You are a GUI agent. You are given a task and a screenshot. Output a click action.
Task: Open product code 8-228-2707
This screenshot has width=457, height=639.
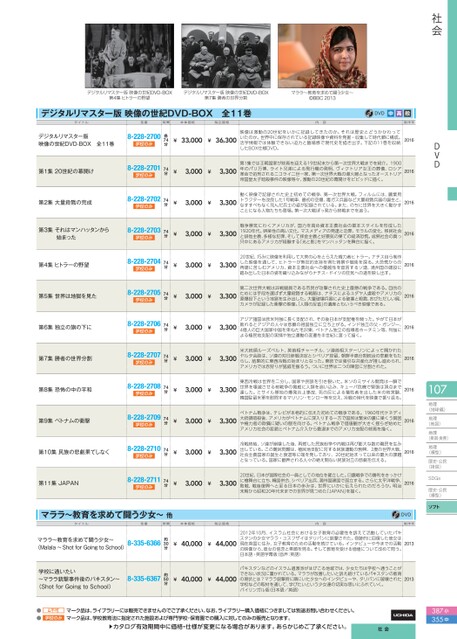coord(144,355)
